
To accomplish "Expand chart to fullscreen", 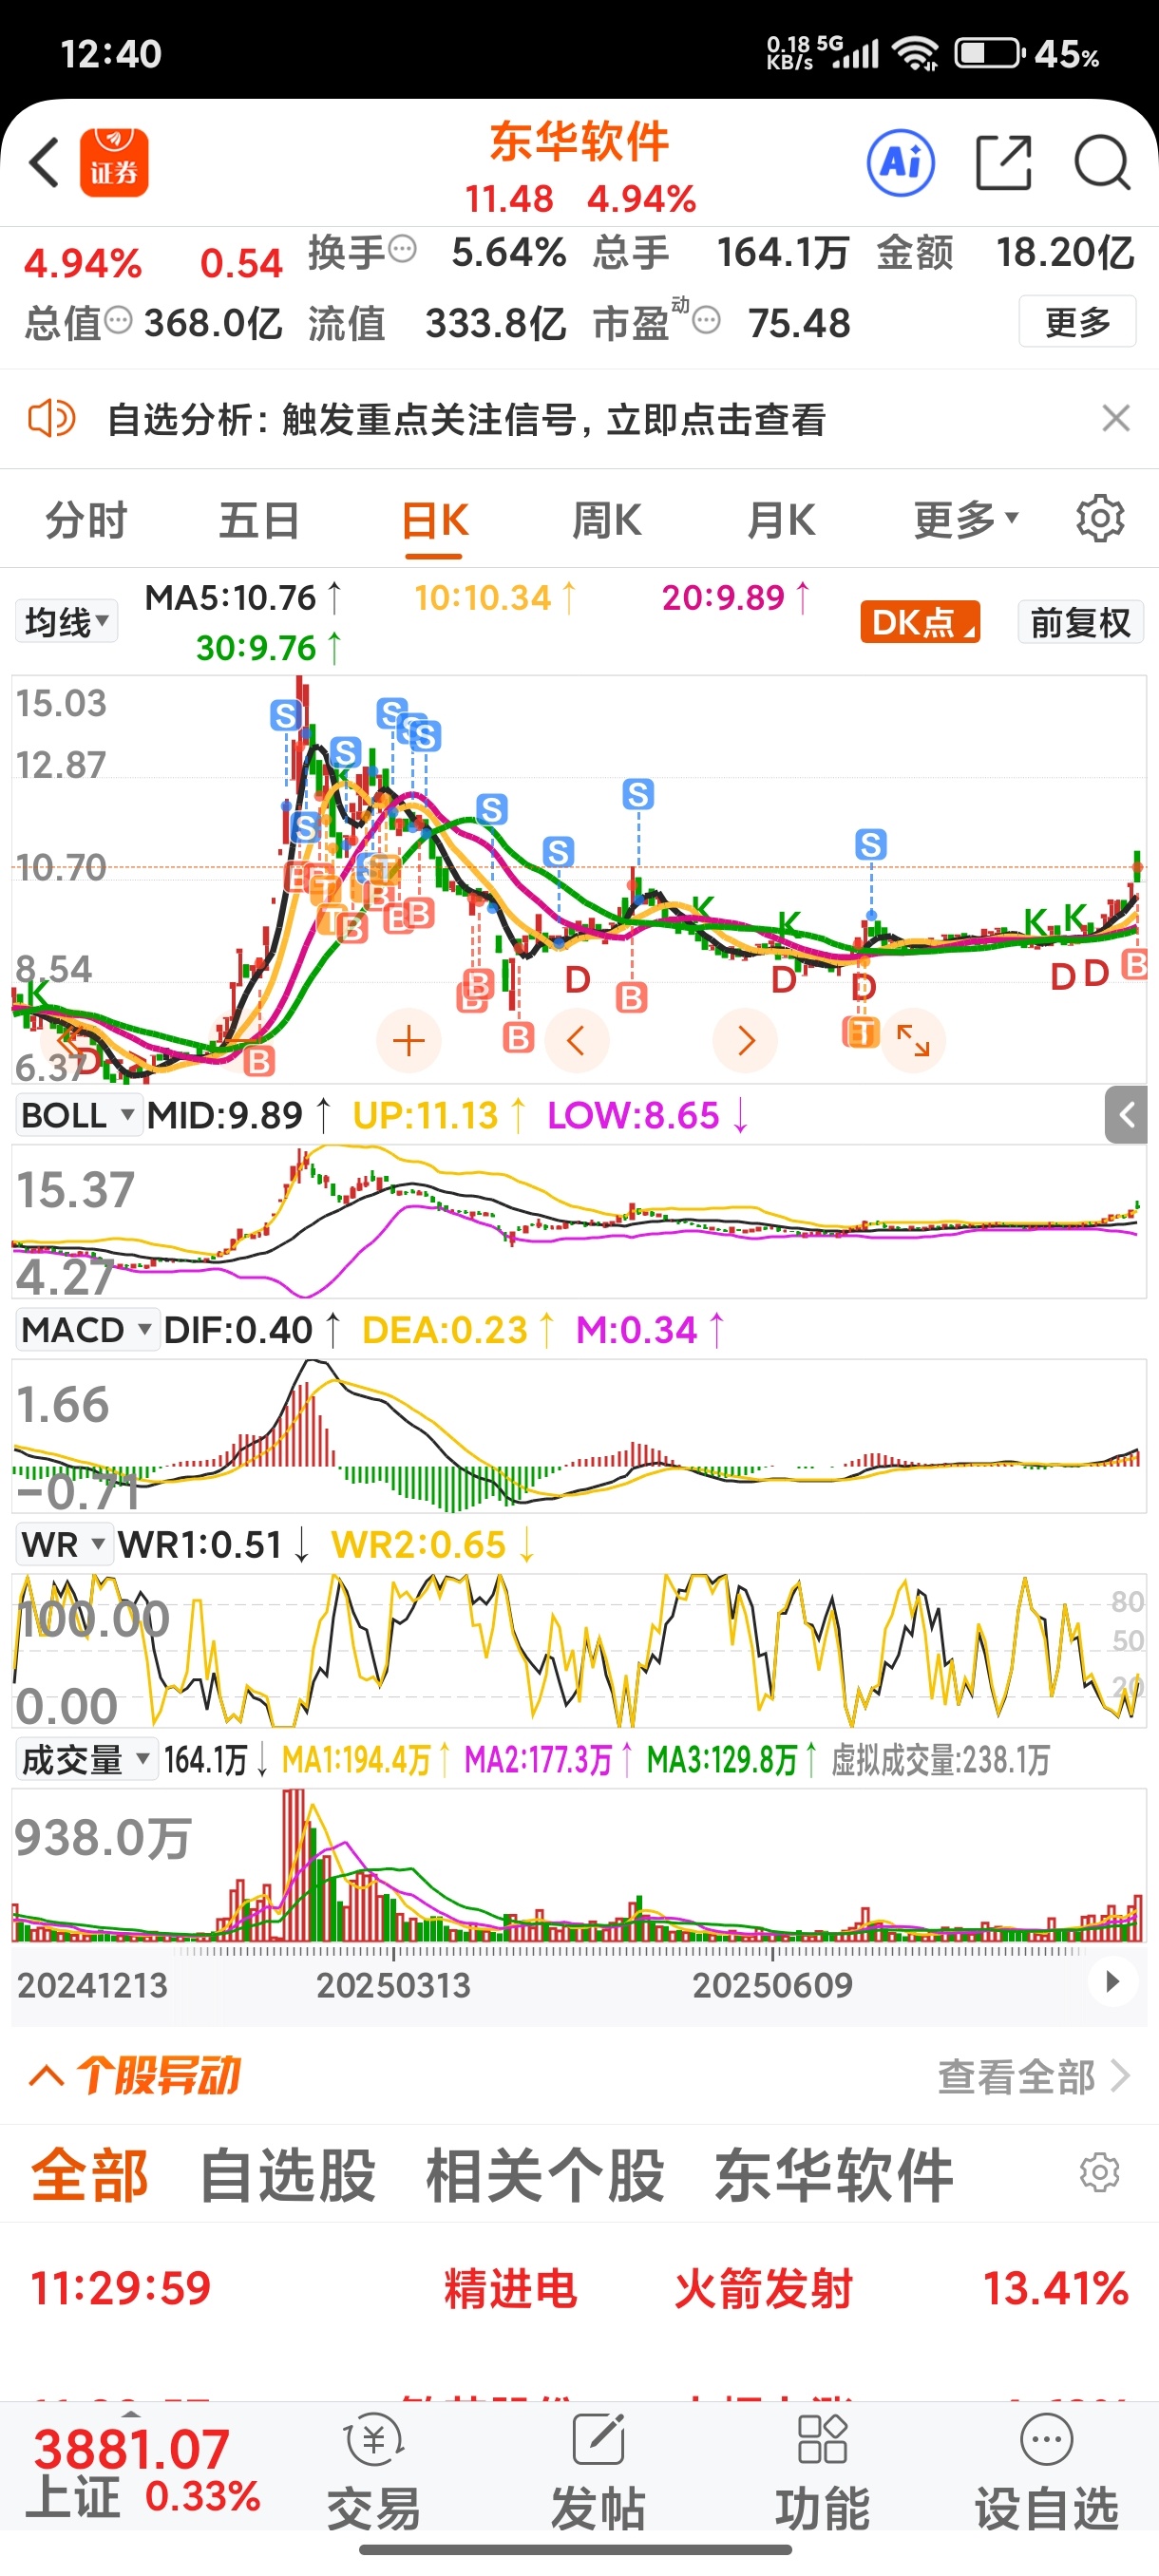I will coord(913,1041).
